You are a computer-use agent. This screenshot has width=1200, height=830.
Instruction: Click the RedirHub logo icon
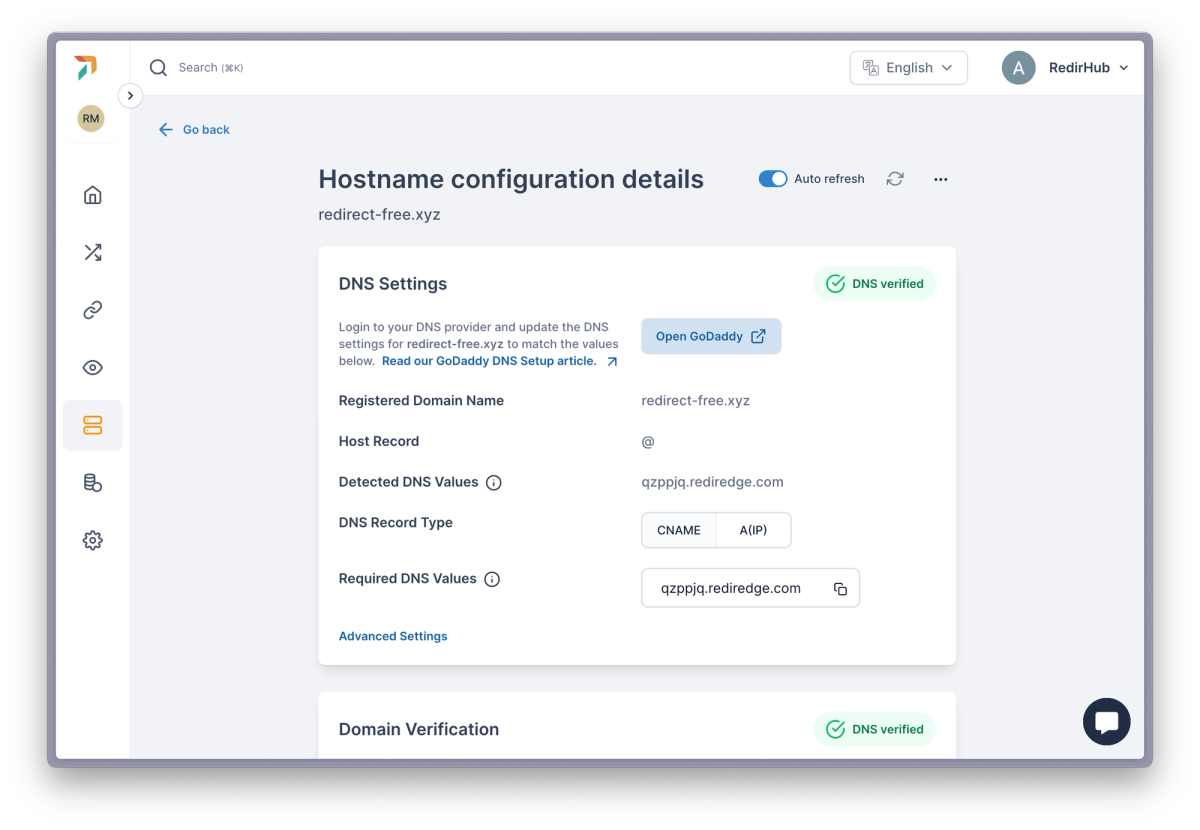[x=86, y=68]
